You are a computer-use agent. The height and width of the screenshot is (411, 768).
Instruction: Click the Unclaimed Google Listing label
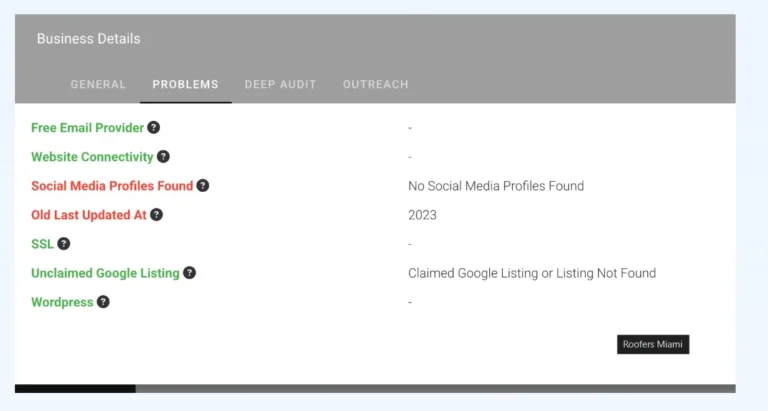tap(105, 273)
